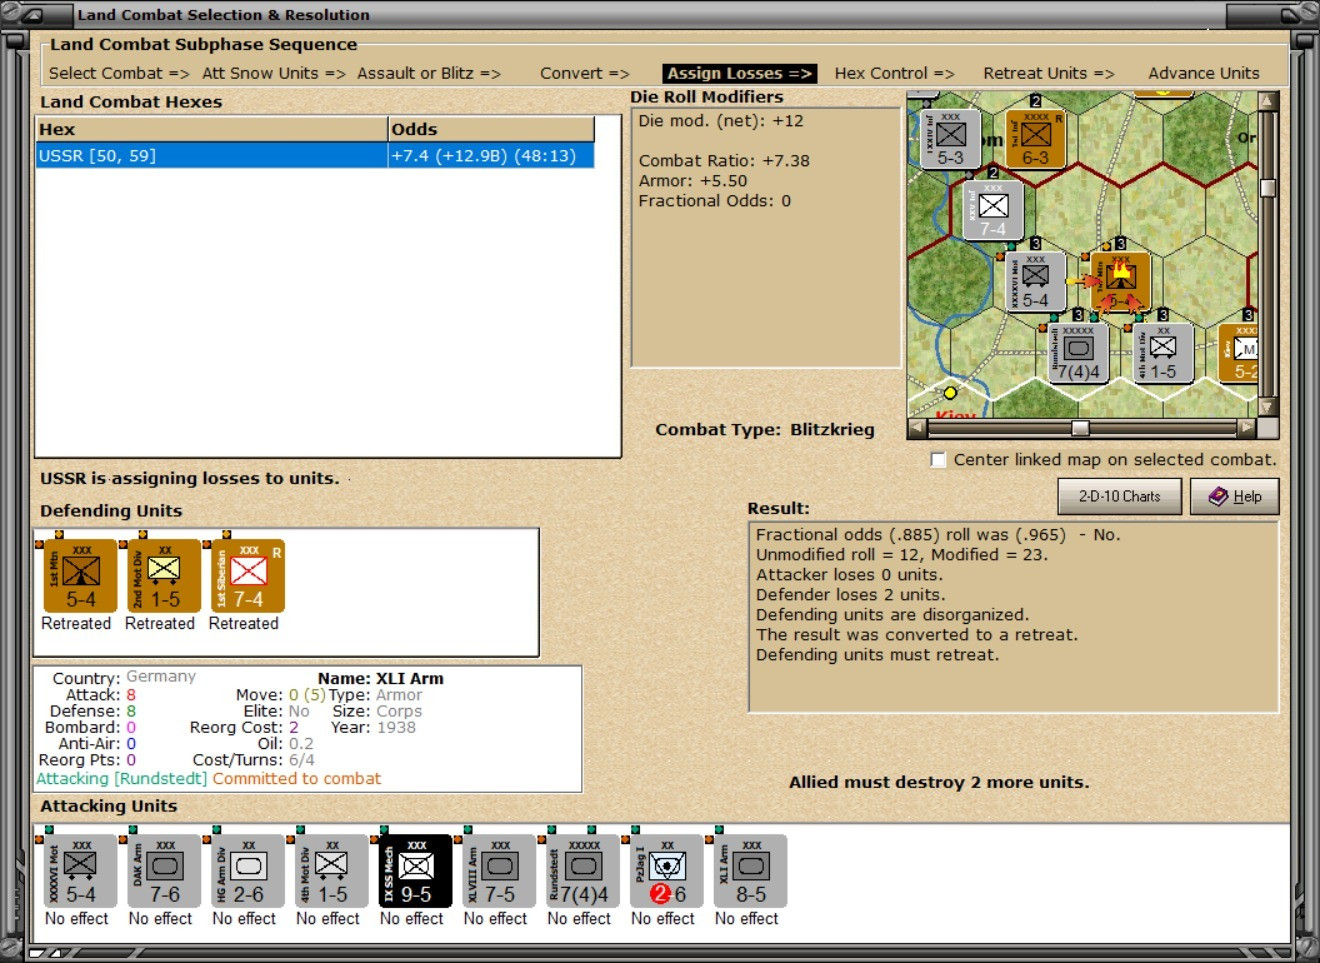Enable Center linked map on selected combat
This screenshot has height=963, width=1320.
(x=938, y=460)
